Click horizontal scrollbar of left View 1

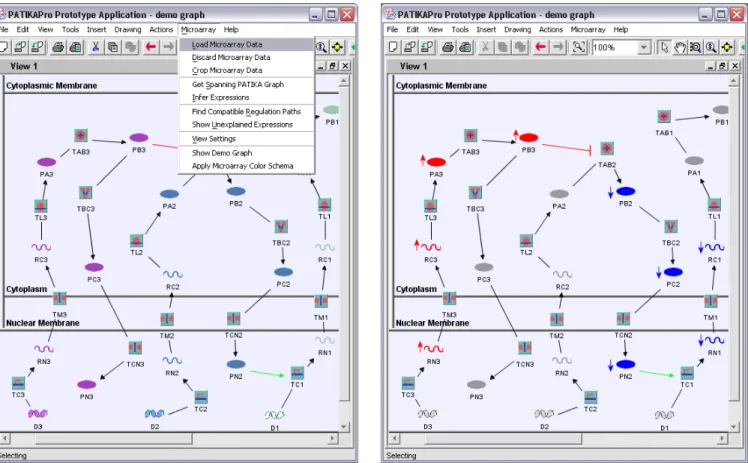[x=114, y=438]
